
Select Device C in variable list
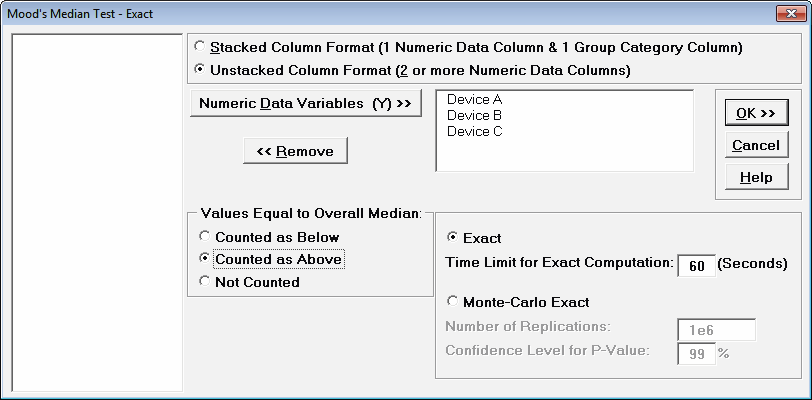[474, 131]
